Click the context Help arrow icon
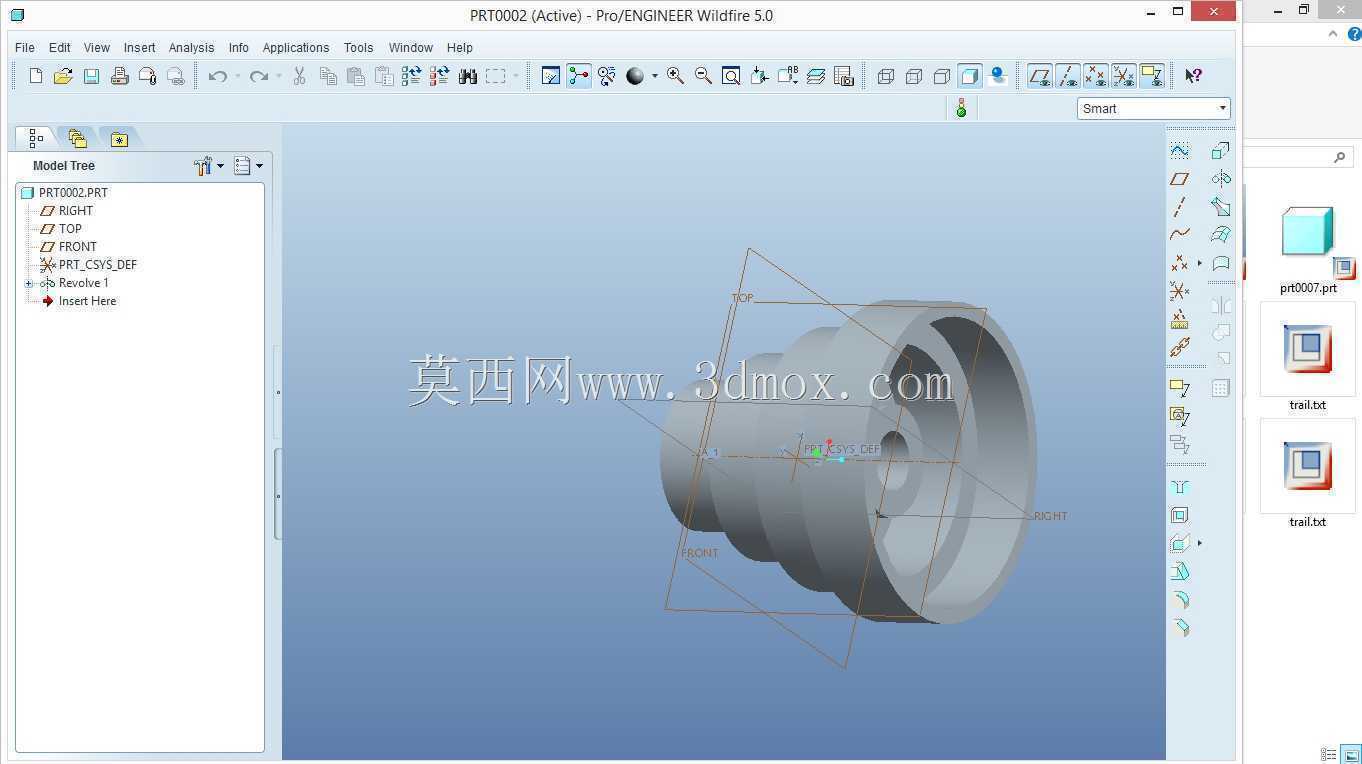Screen dimensions: 1362x764 1193,76
